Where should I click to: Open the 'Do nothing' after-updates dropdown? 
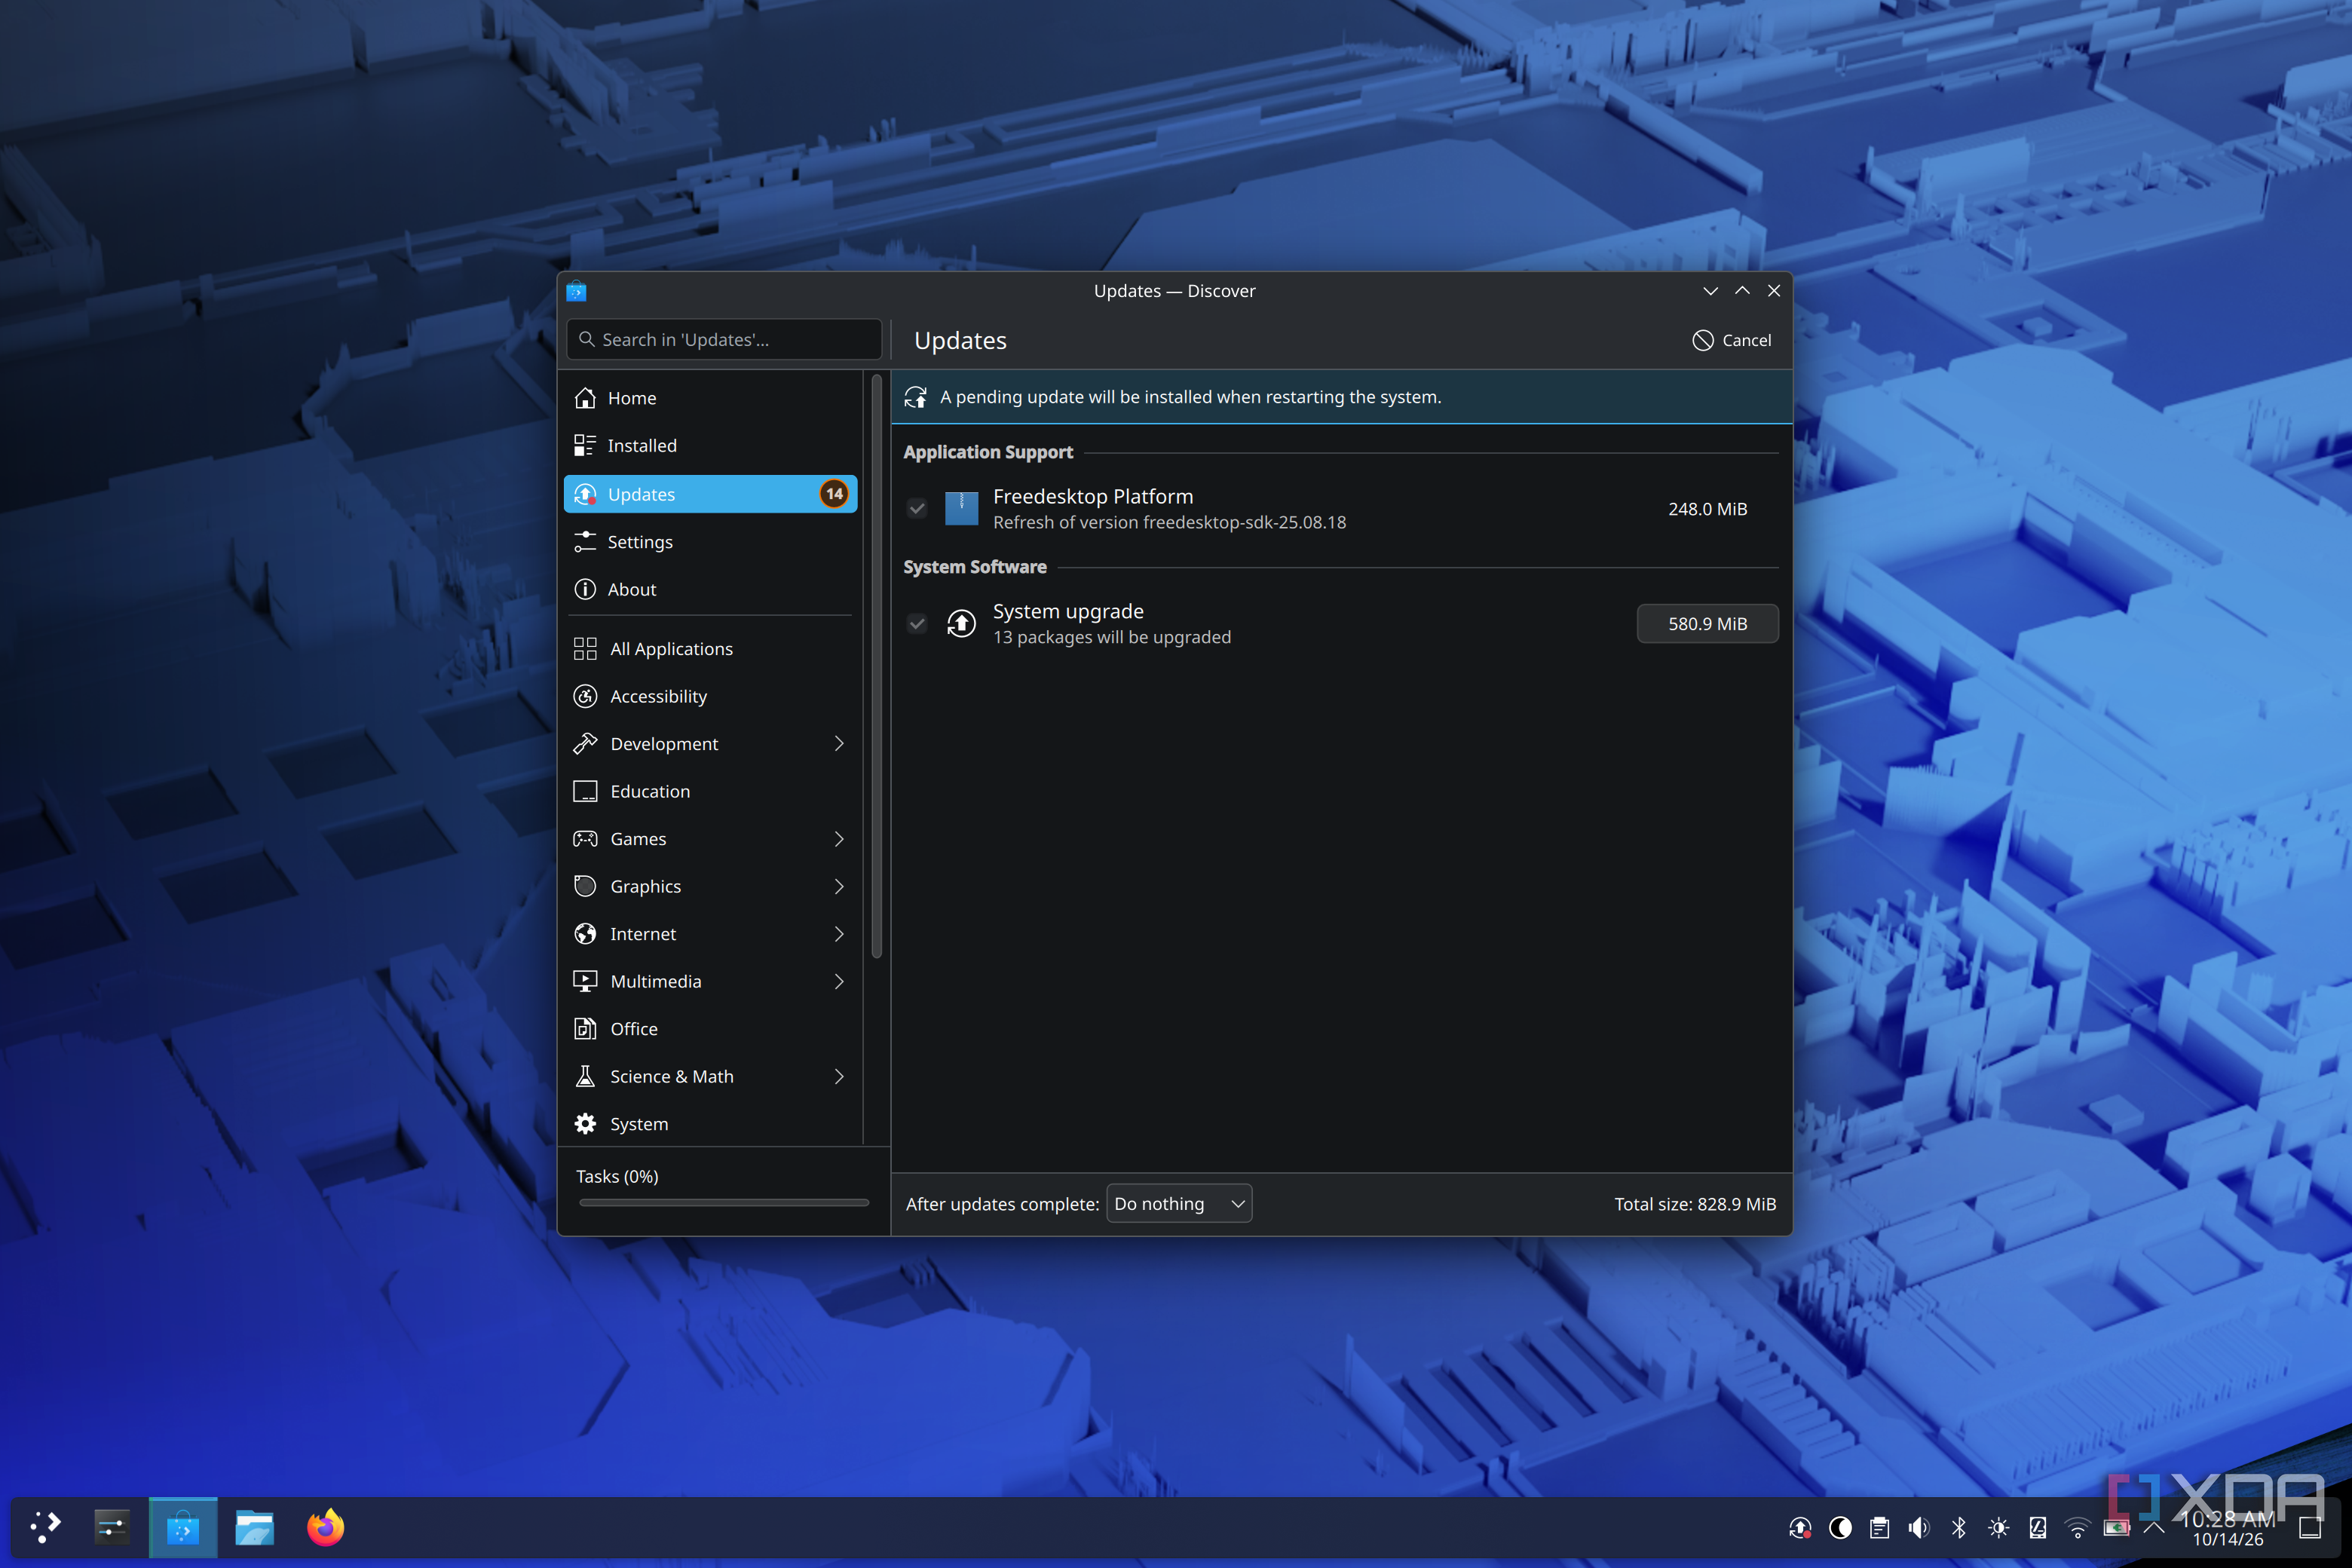pos(1179,1204)
